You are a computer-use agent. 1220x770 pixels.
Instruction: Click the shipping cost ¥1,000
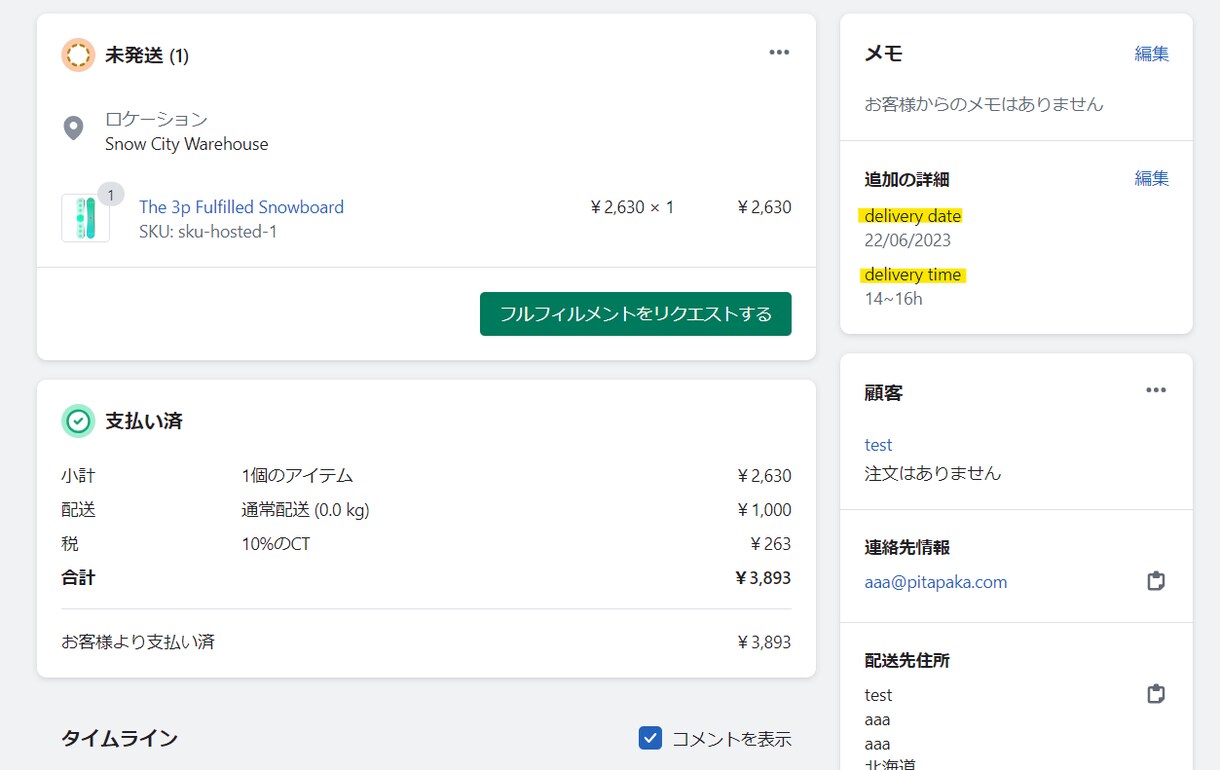click(x=764, y=510)
